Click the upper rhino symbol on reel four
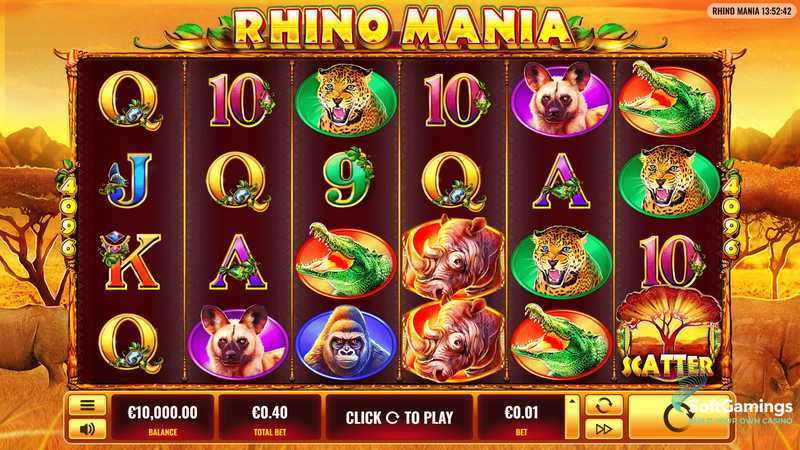The height and width of the screenshot is (450, 800). click(453, 258)
